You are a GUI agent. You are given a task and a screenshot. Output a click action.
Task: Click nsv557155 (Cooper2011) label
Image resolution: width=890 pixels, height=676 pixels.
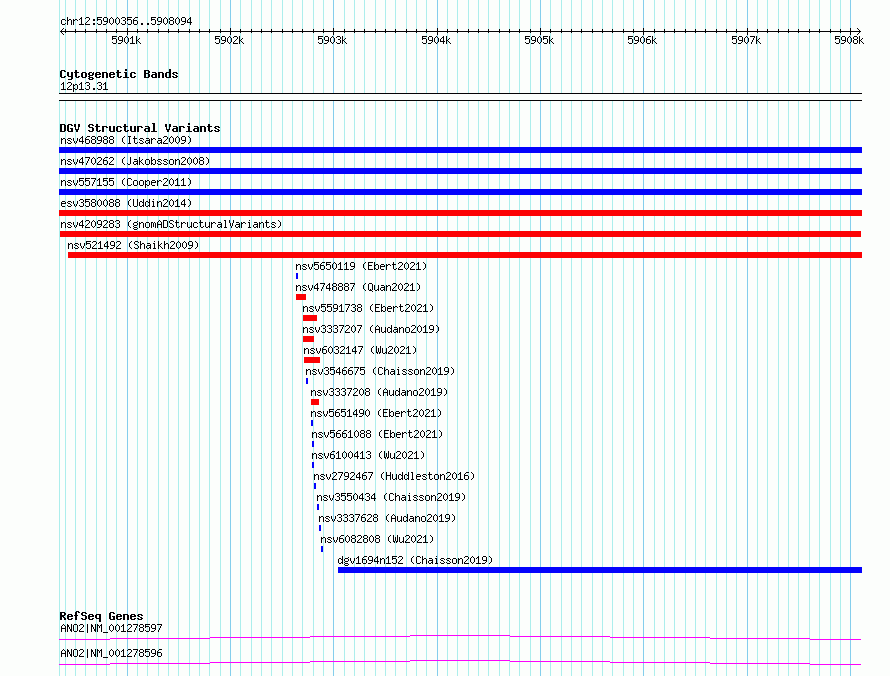click(x=126, y=182)
